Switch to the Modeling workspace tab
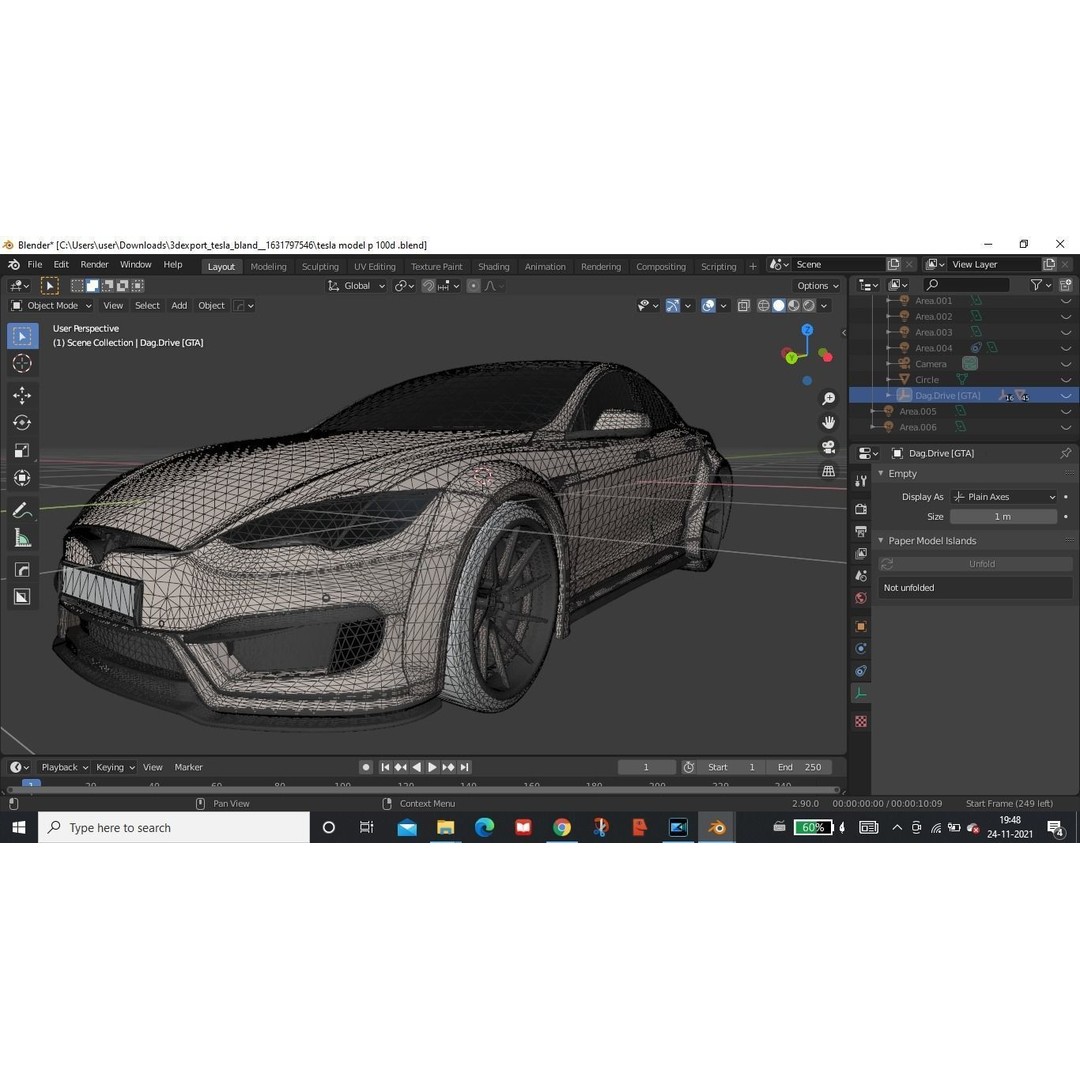 point(268,267)
